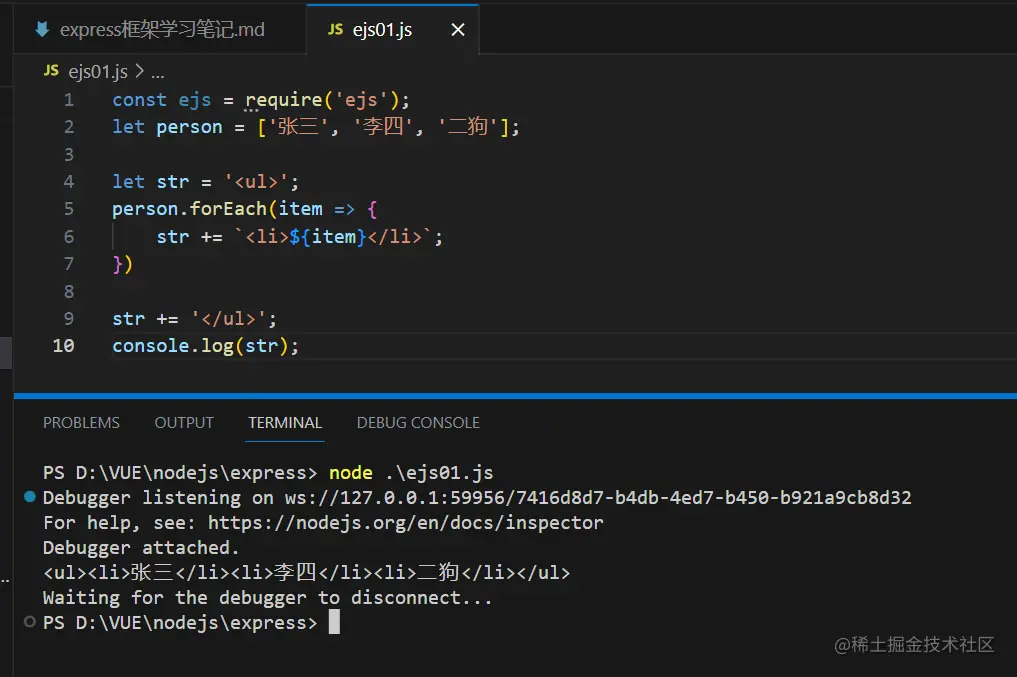Screen dimensions: 1017x677
Task: Click the terminal cursor at the last prompt
Action: click(x=334, y=623)
